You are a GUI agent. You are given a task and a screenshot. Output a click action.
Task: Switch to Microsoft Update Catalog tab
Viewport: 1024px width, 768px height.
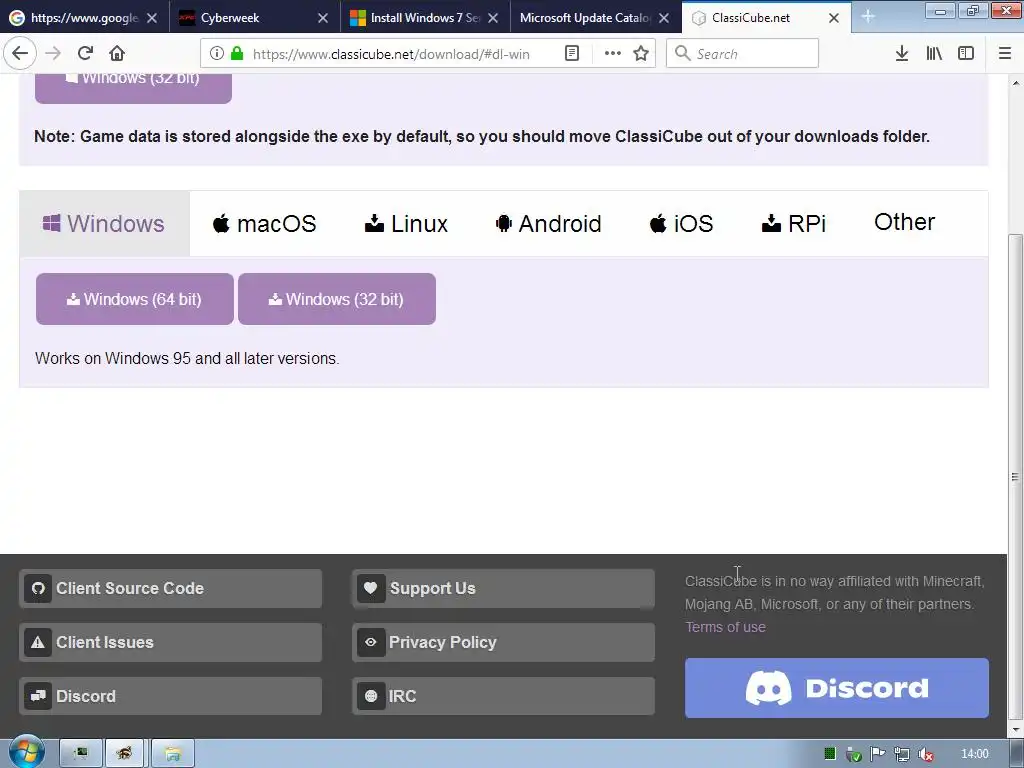point(595,18)
